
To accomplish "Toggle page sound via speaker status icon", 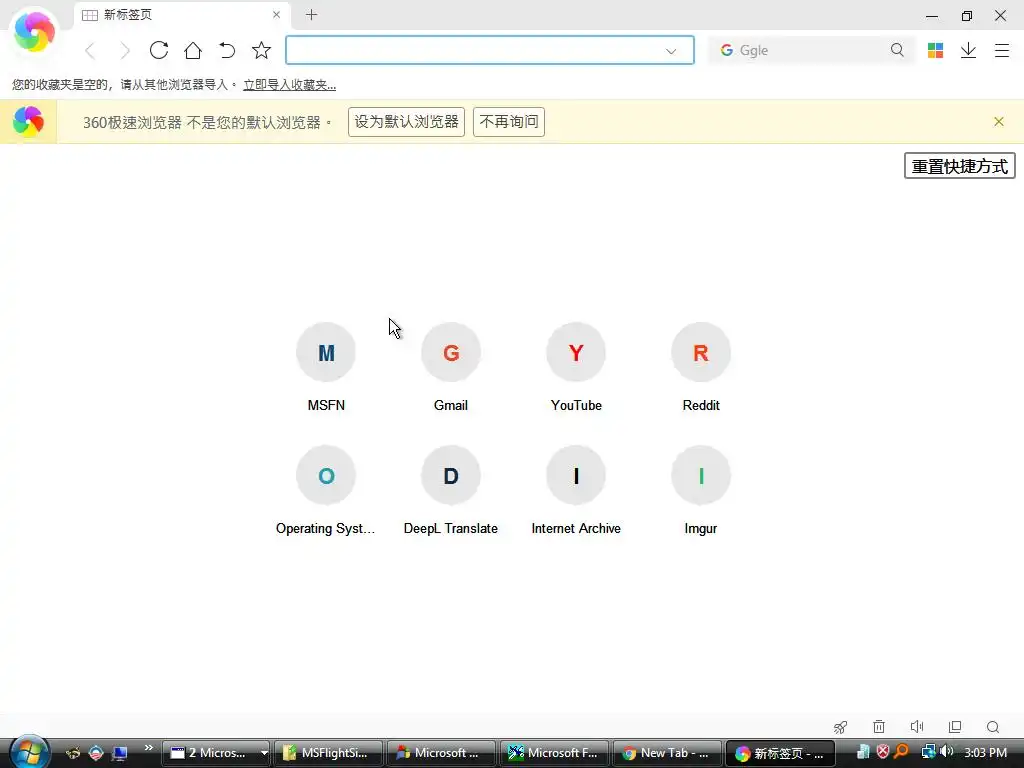I will pyautogui.click(x=917, y=727).
